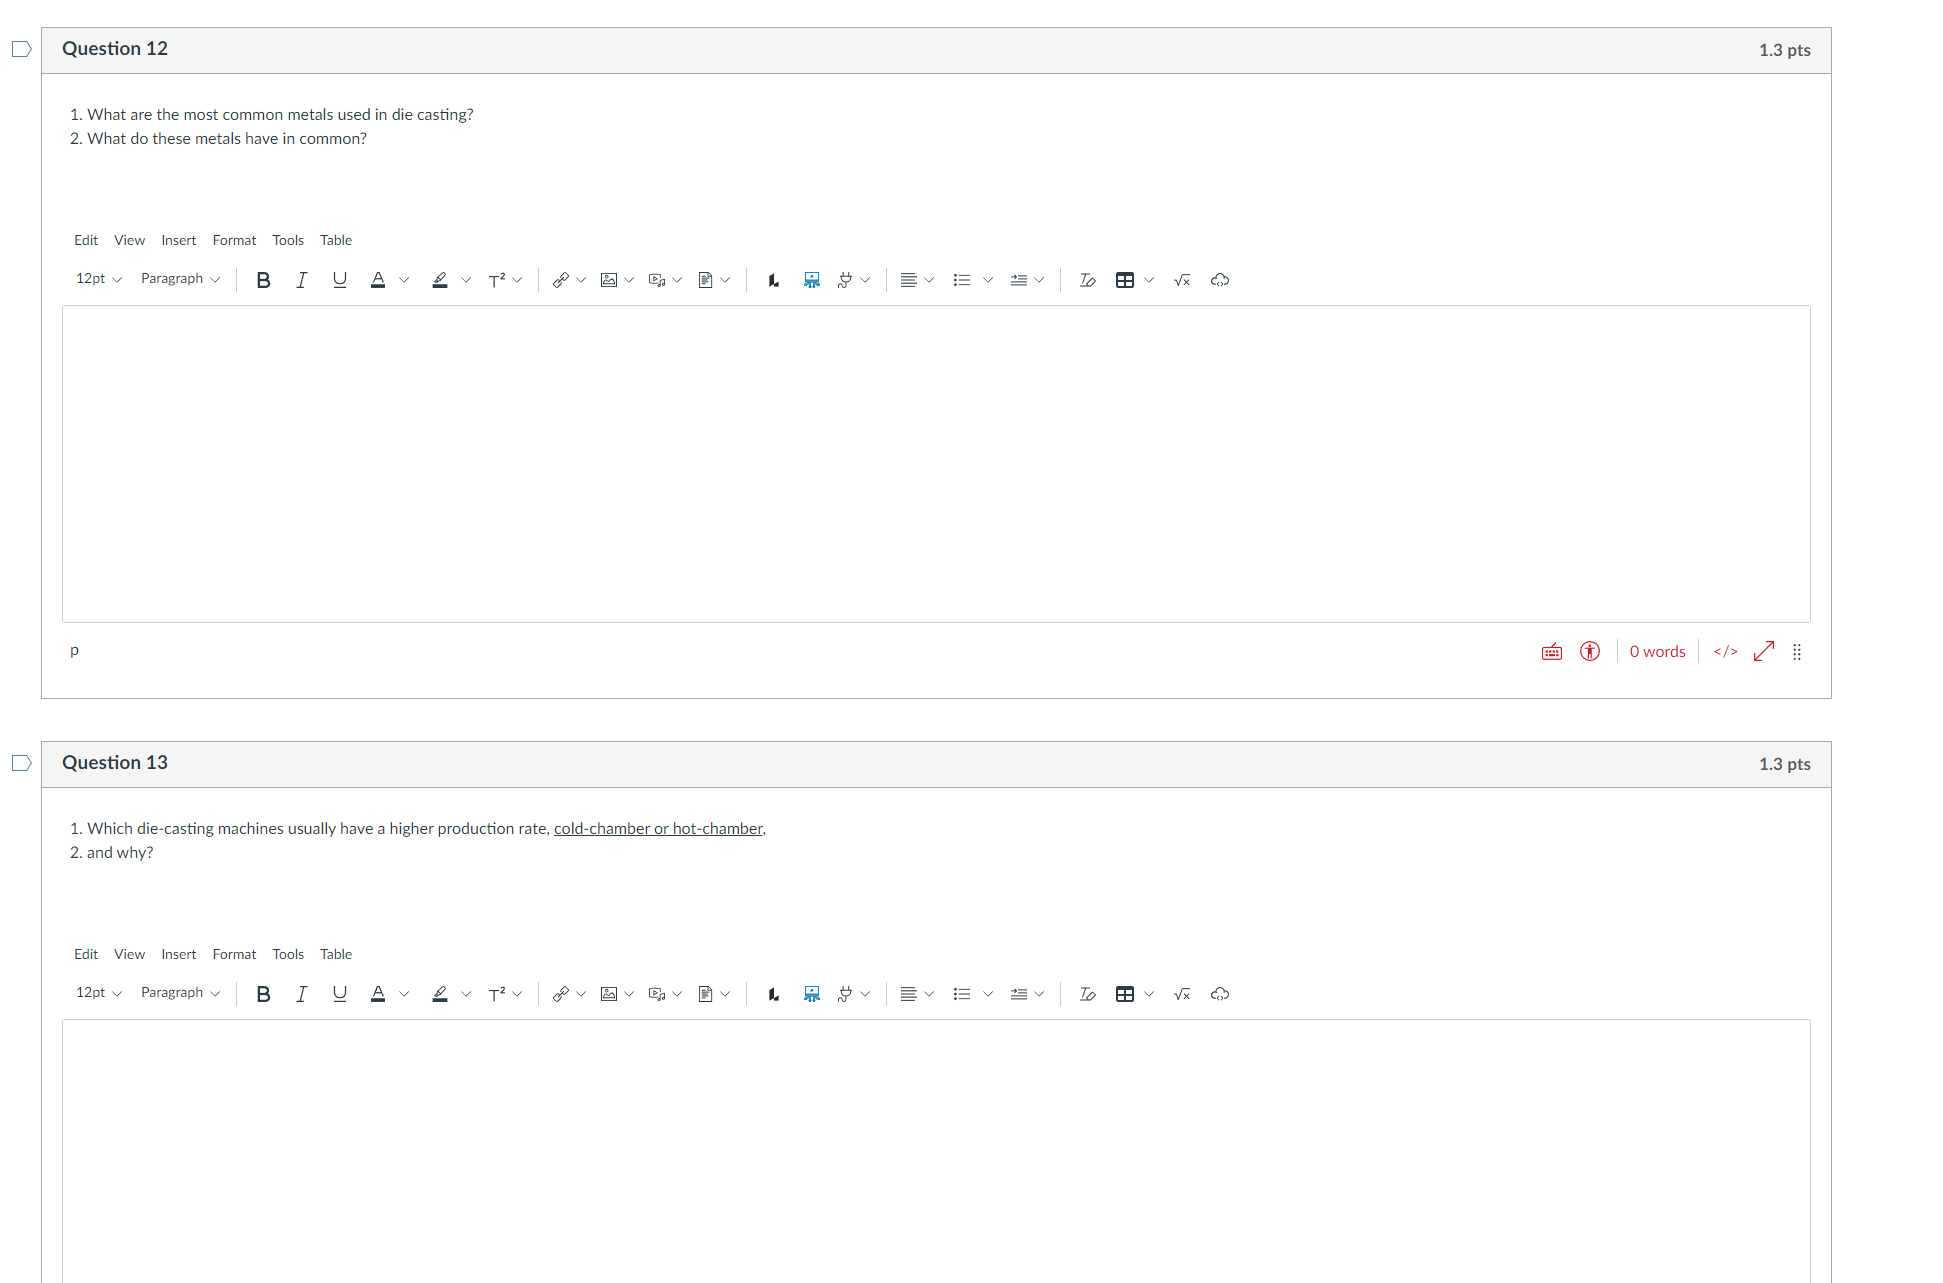Click italic icon in Question 12 toolbar
This screenshot has height=1283, width=1943.
[301, 280]
